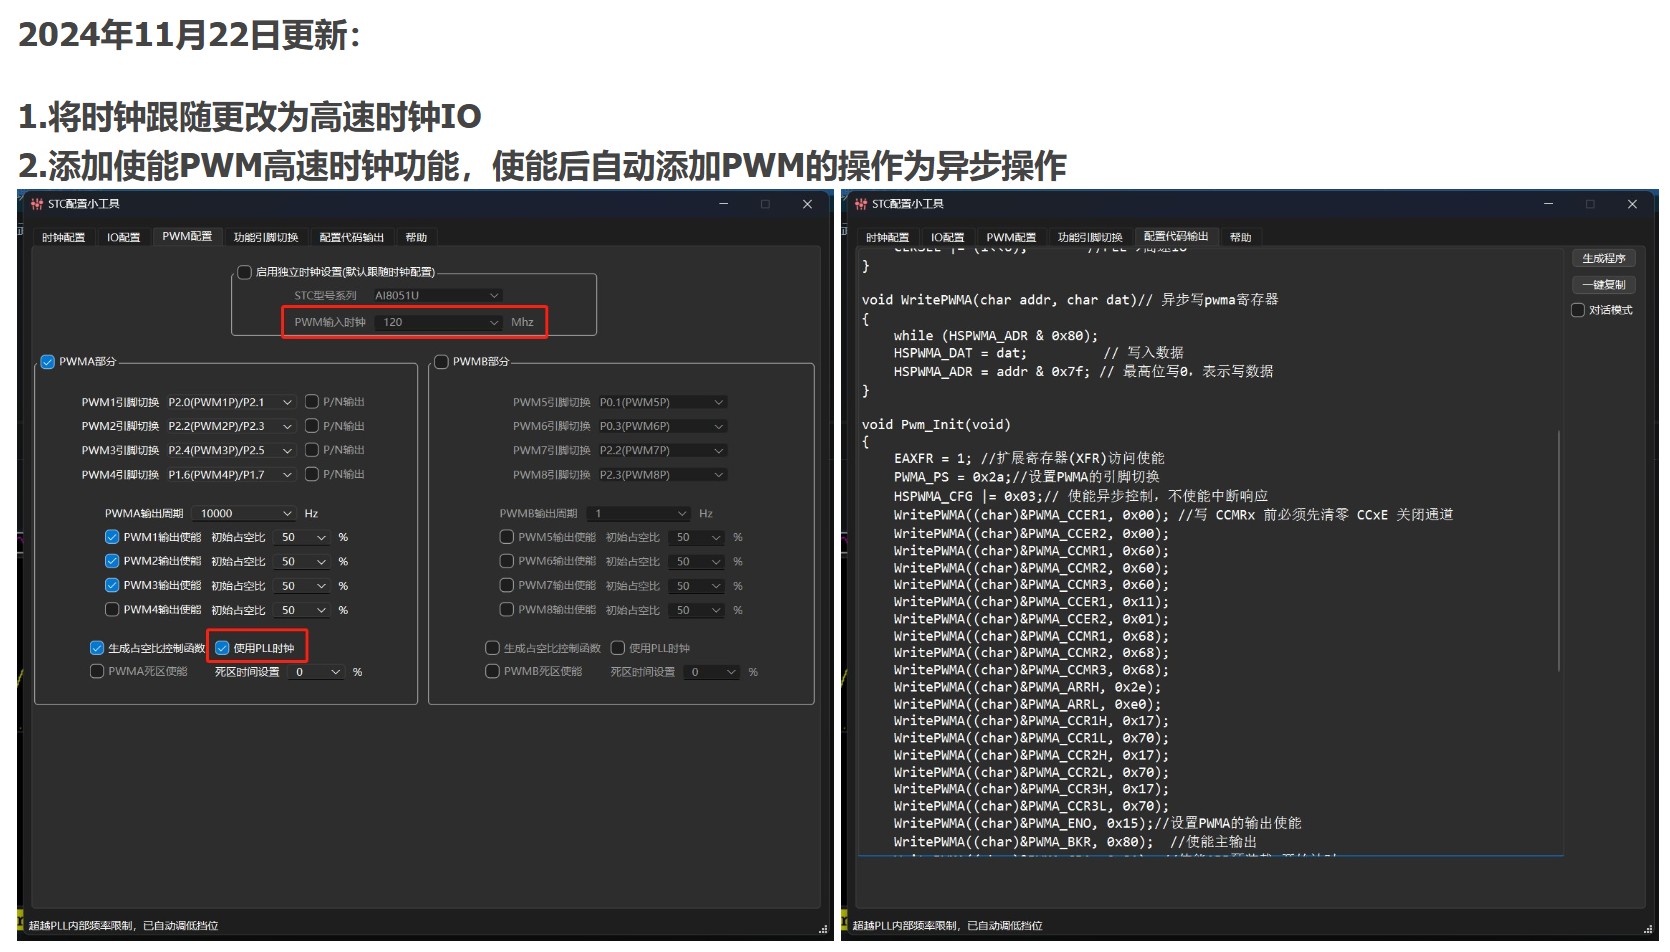Enable the 使用PLL时钟 checkbox in PWMA section
1670x952 pixels.
click(x=223, y=648)
